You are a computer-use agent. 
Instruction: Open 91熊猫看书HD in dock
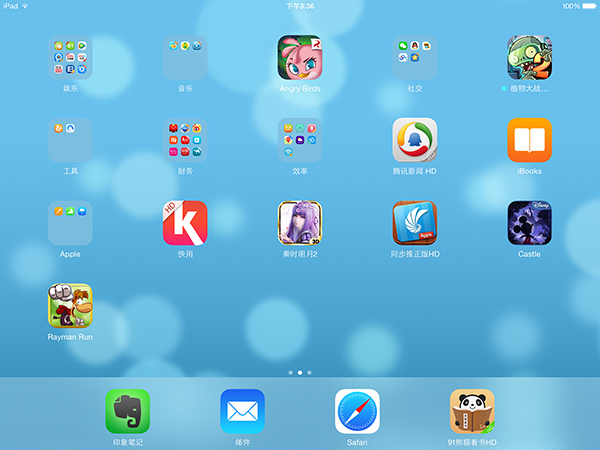coord(472,411)
